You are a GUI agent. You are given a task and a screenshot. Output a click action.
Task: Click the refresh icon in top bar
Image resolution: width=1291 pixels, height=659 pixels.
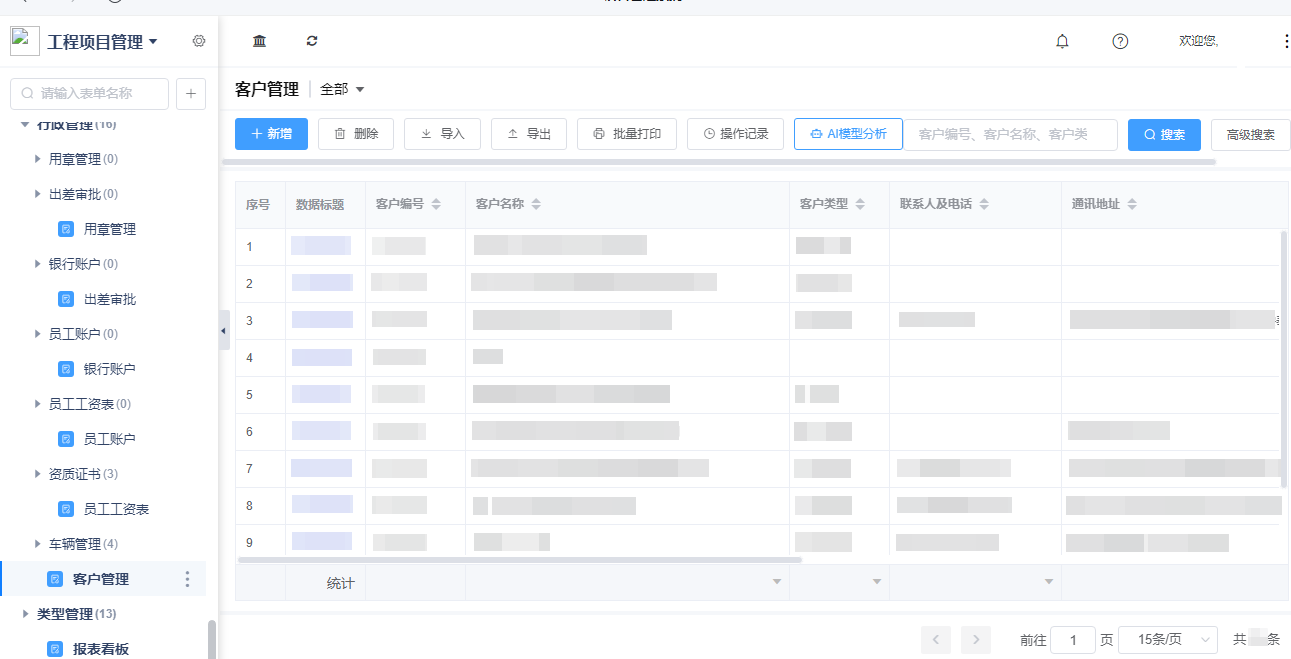click(x=312, y=41)
